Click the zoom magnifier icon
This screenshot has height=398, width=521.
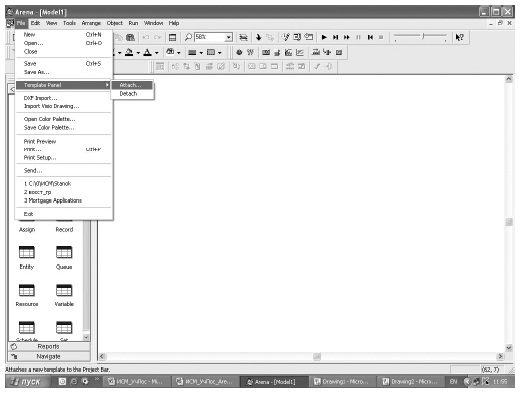pyautogui.click(x=188, y=37)
